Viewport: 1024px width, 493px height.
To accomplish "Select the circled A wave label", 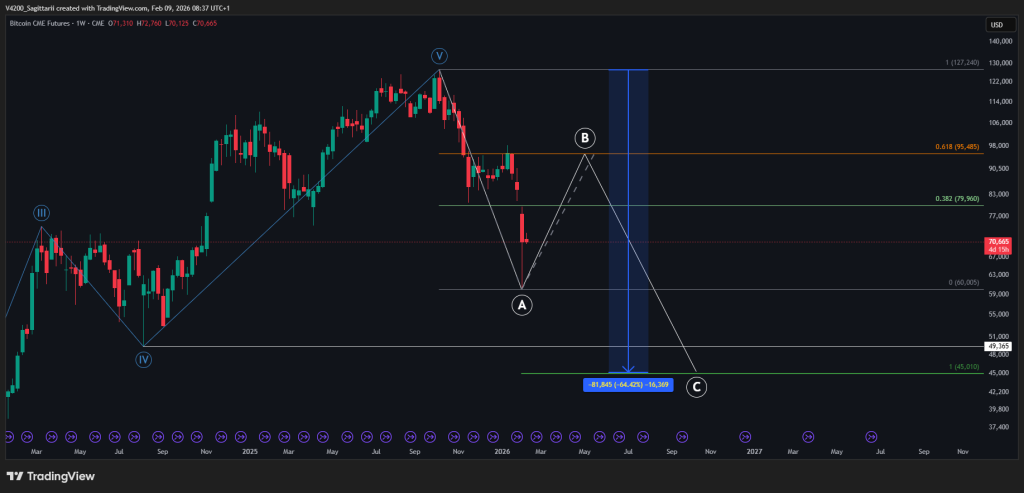I will pyautogui.click(x=521, y=306).
